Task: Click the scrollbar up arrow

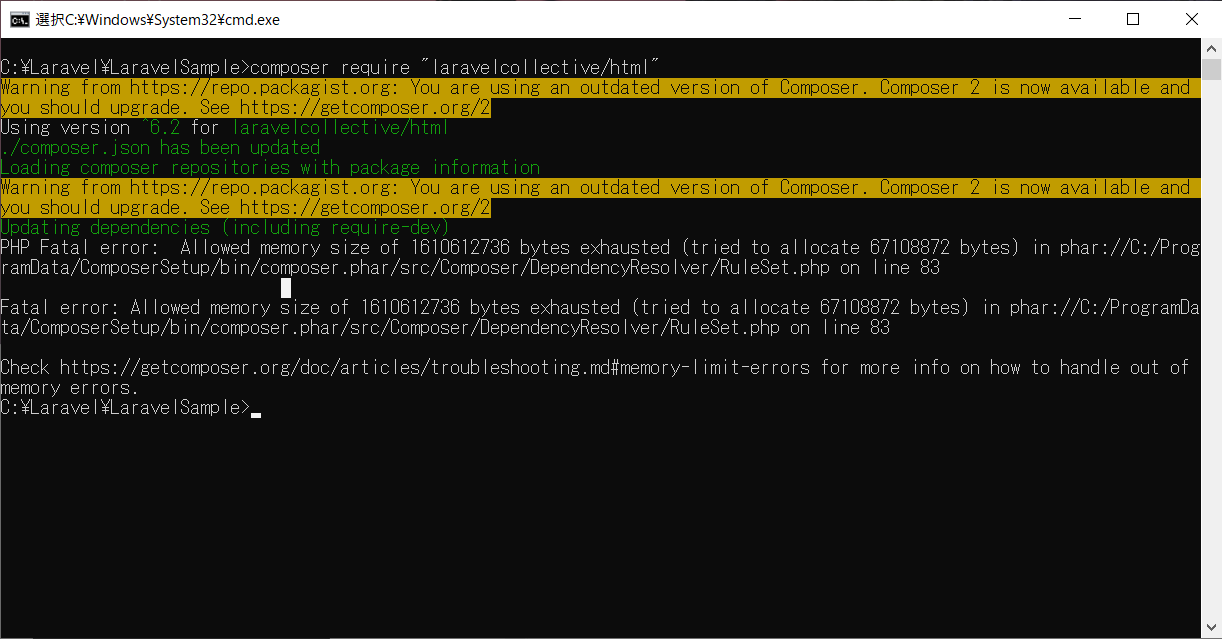Action: [1211, 48]
